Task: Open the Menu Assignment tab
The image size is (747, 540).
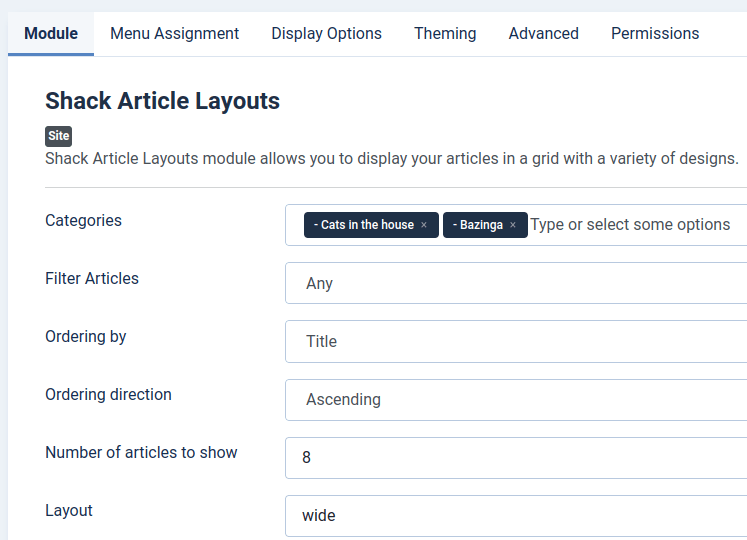Action: 174,34
